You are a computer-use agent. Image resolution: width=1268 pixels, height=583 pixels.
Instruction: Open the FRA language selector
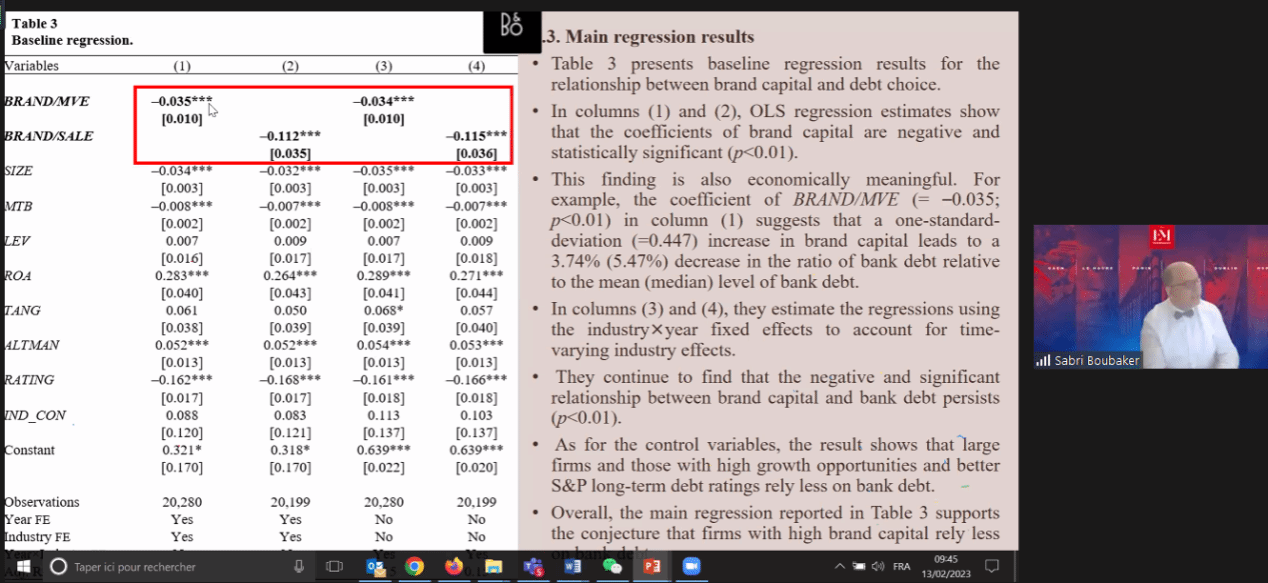[x=901, y=567]
